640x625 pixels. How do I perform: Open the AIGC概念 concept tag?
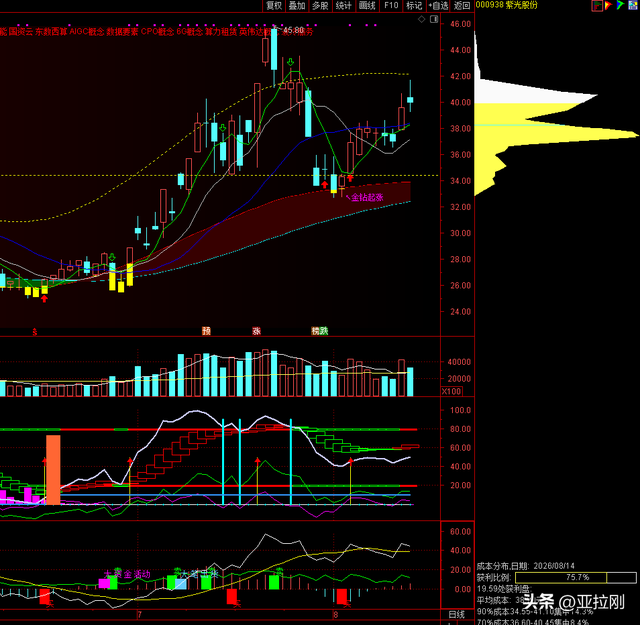click(x=87, y=31)
